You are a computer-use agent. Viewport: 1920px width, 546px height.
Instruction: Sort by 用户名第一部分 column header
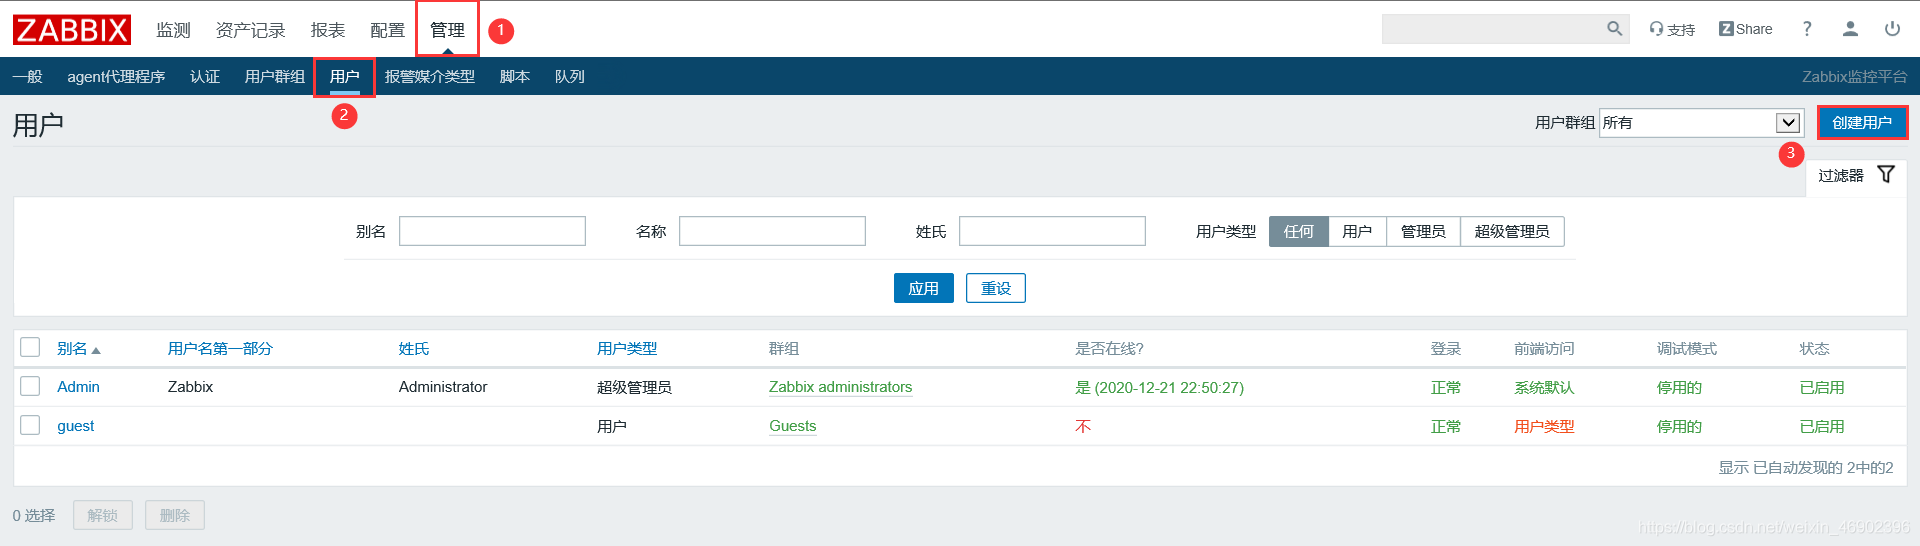(x=220, y=348)
